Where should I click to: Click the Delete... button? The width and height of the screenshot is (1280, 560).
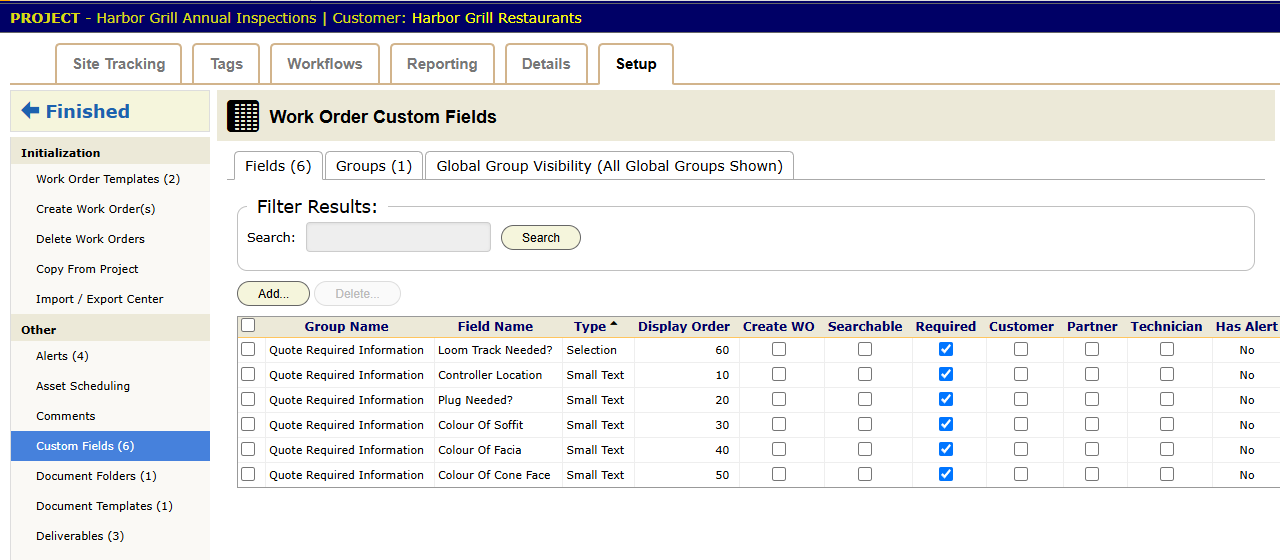(x=357, y=293)
